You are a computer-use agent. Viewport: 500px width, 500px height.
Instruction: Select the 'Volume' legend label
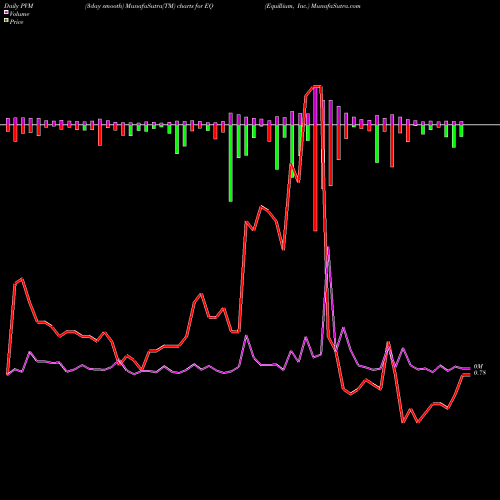(x=19, y=14)
